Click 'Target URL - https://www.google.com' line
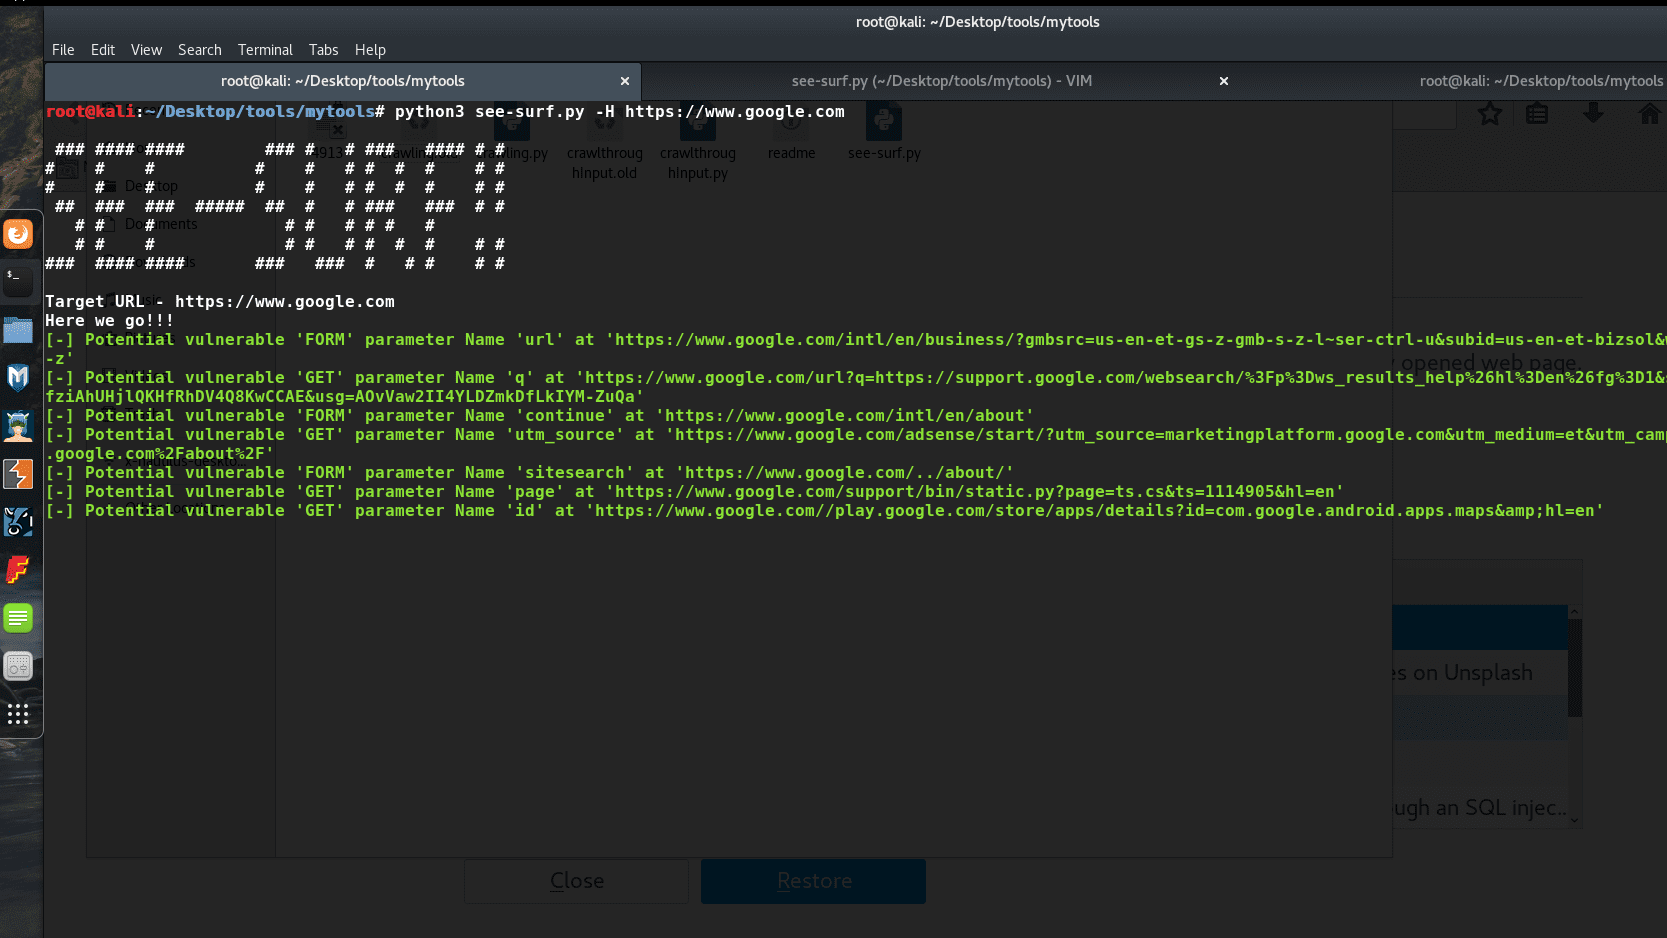Image resolution: width=1667 pixels, height=938 pixels. (x=220, y=302)
